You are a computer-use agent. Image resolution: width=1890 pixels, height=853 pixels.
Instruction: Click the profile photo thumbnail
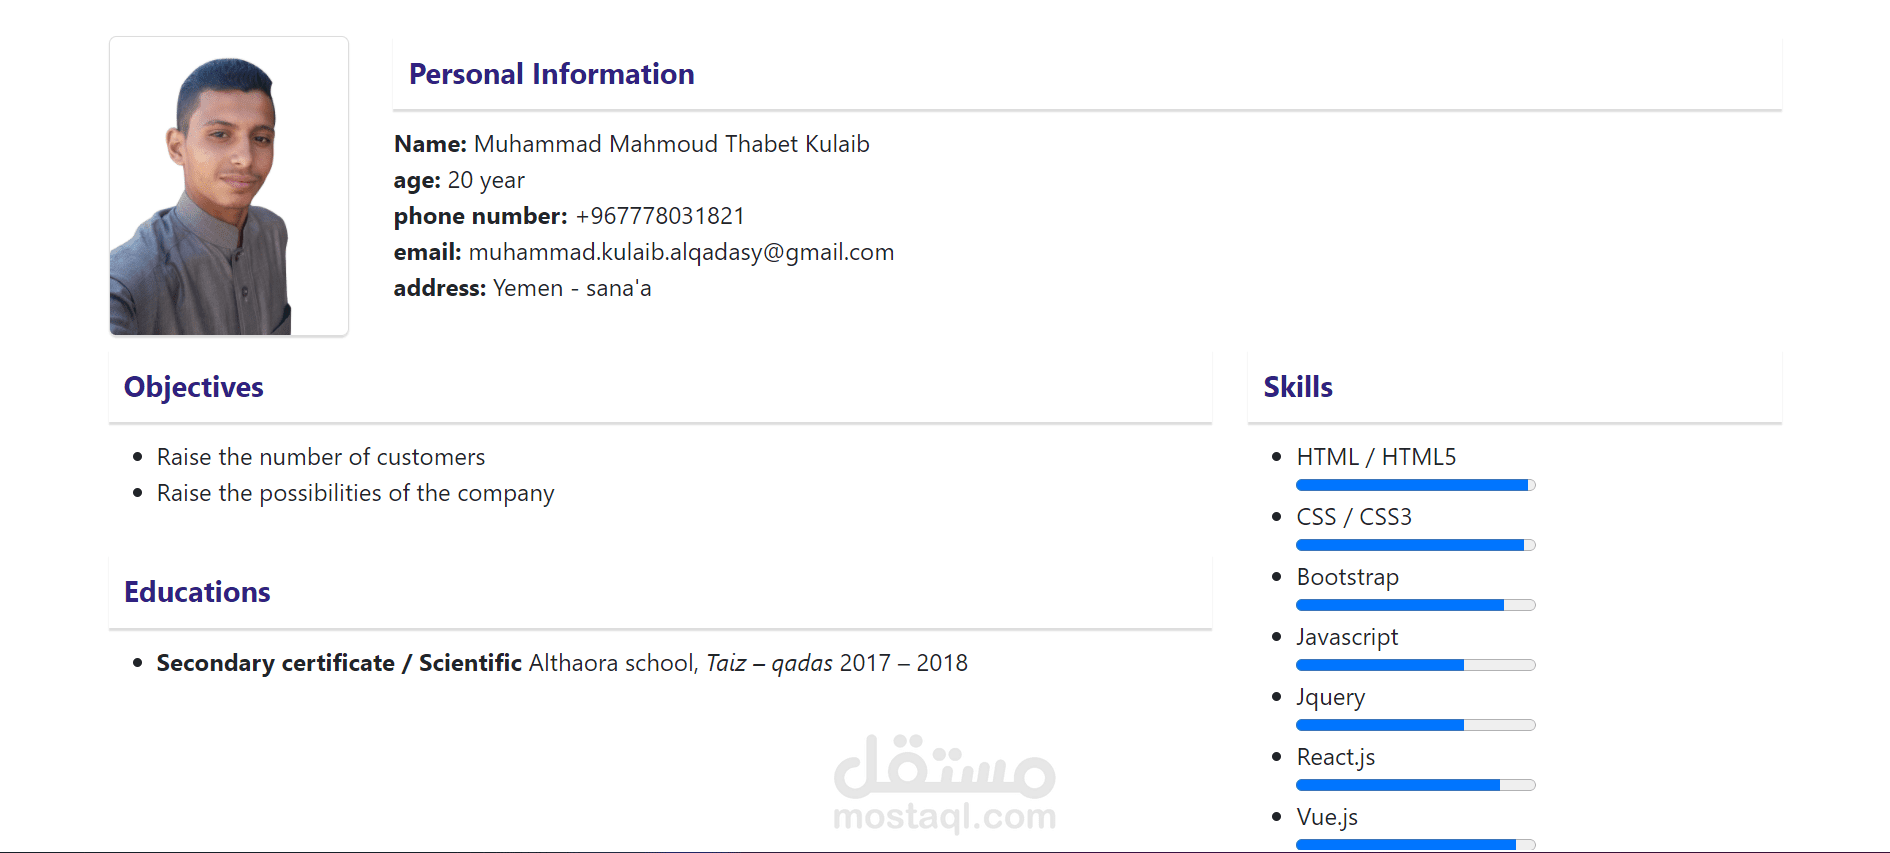[x=229, y=187]
